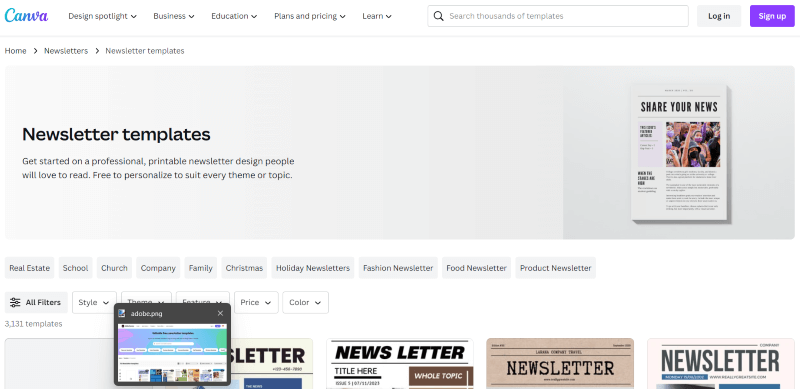Click the adobe.png file icon

tap(122, 313)
